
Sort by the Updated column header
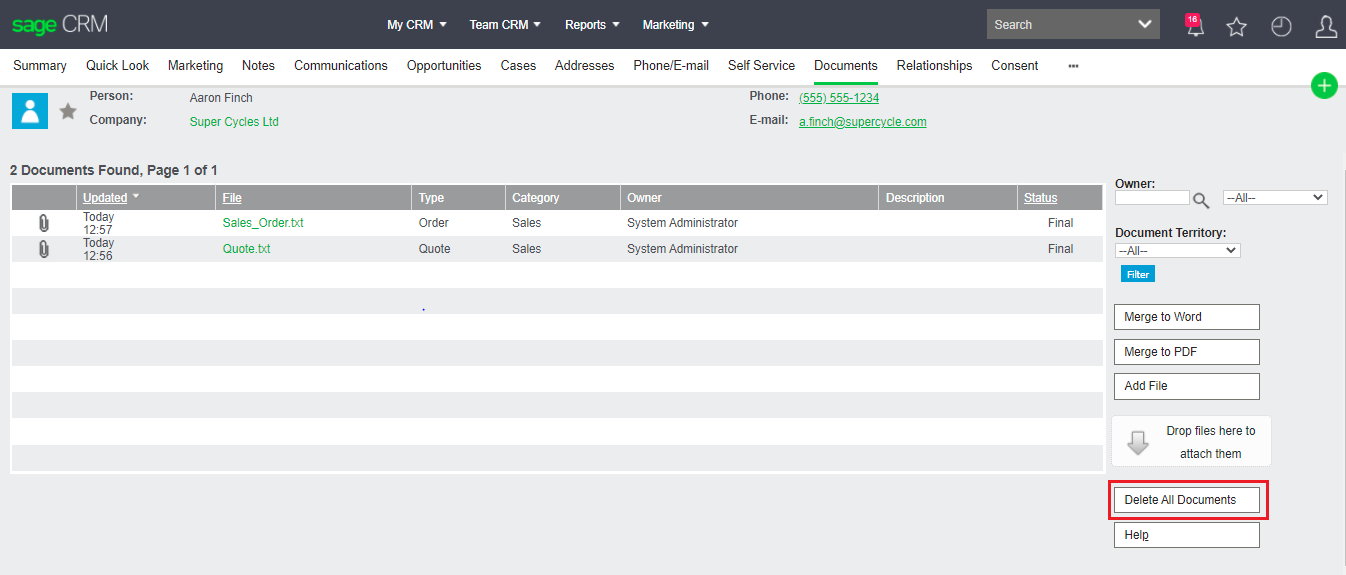(x=105, y=198)
